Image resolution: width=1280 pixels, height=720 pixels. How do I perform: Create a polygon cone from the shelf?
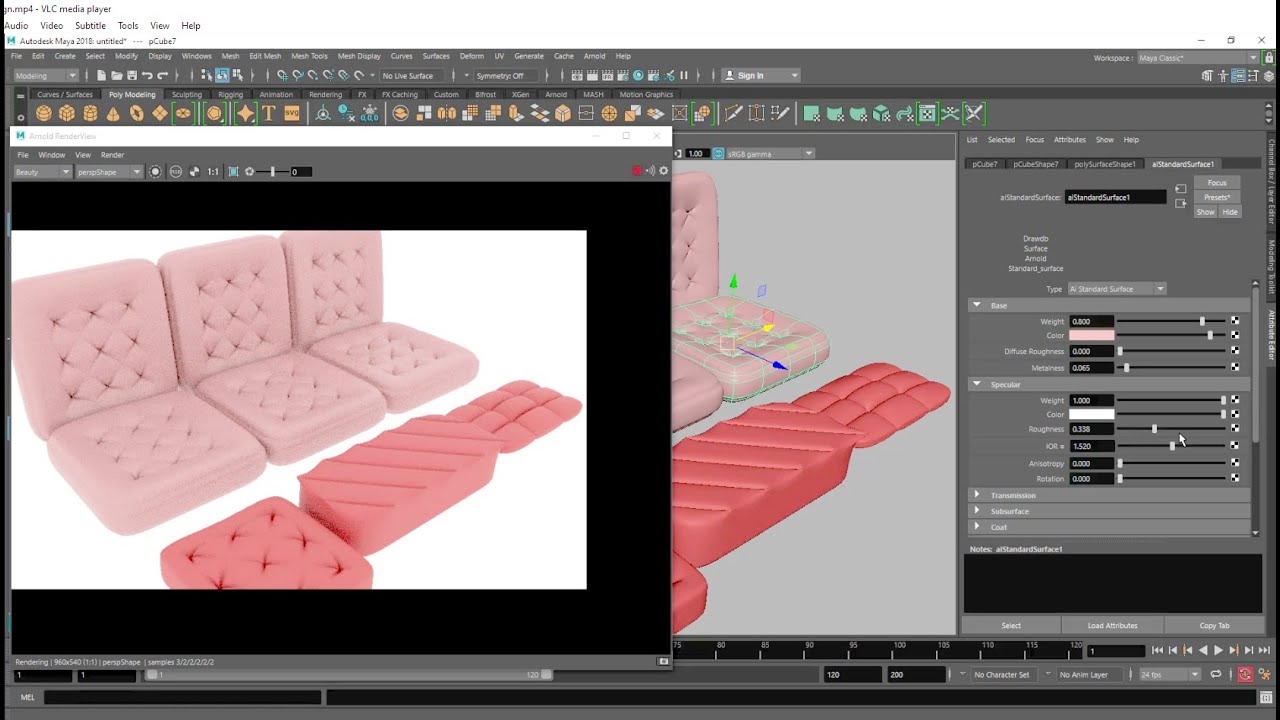(113, 114)
